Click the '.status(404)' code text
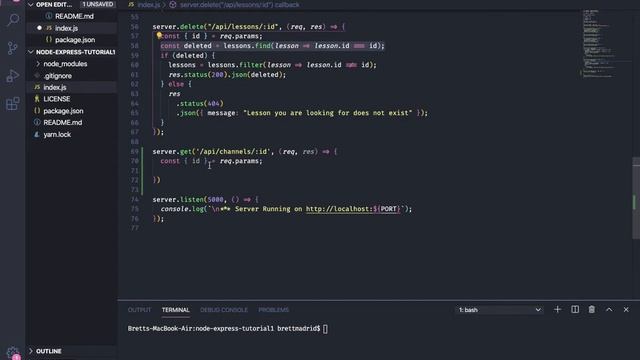This screenshot has width=640, height=360. click(x=200, y=104)
